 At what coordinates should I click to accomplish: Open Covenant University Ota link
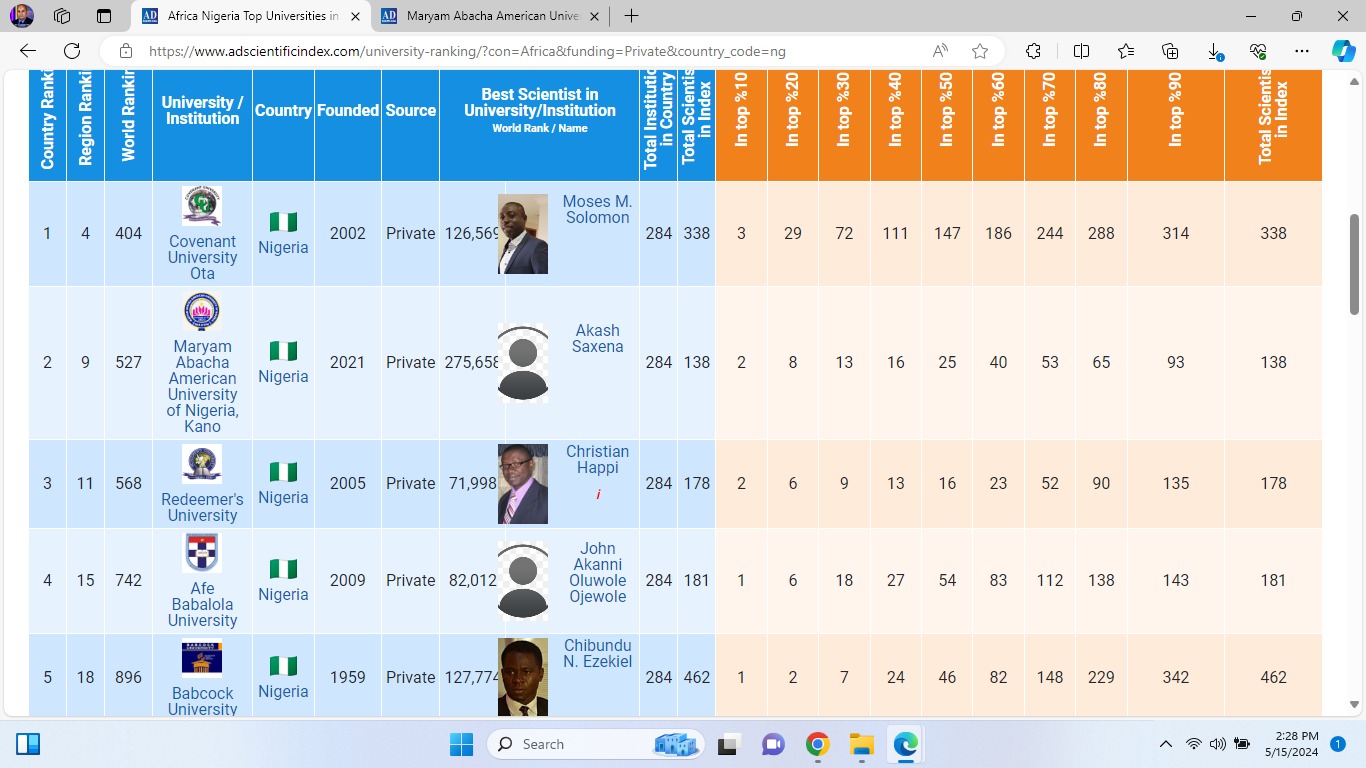pyautogui.click(x=202, y=257)
